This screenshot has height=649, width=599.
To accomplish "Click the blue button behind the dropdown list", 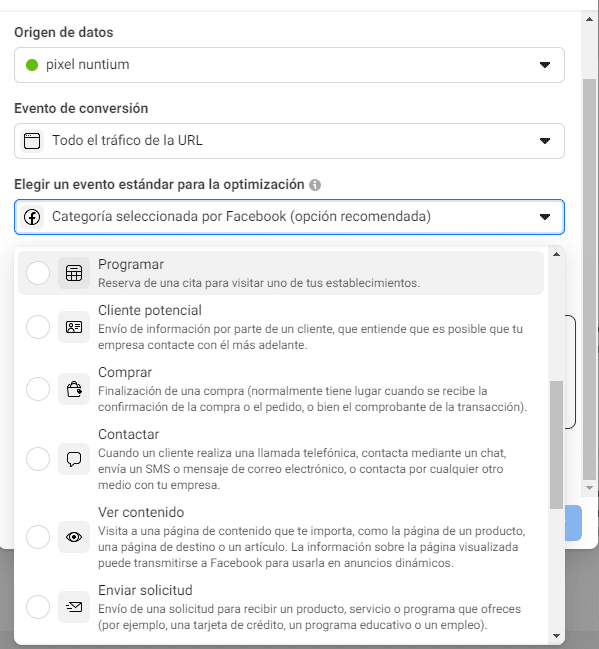I will [573, 523].
